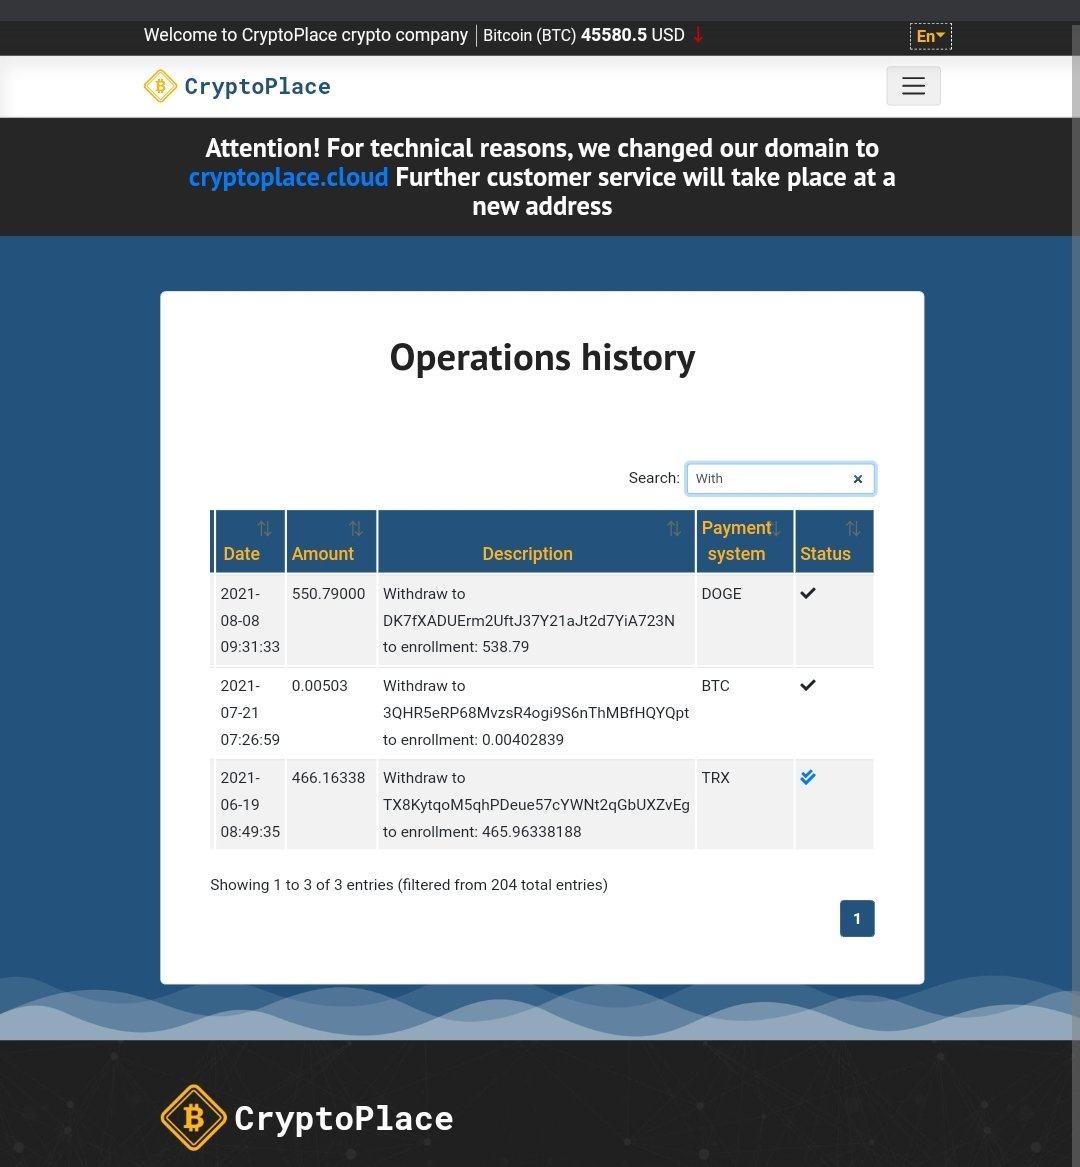Screen dimensions: 1080x1167
Task: Click the CryptoPlace header brand name
Action: (x=258, y=86)
